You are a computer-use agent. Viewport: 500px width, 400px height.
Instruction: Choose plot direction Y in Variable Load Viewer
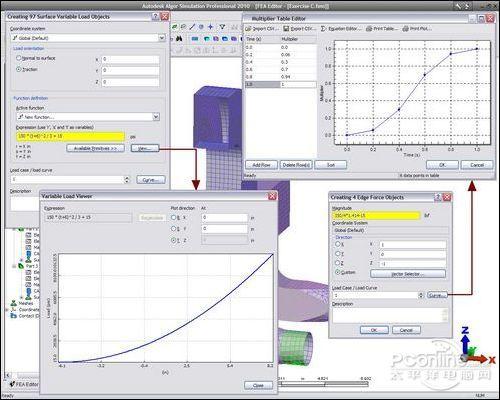pyautogui.click(x=173, y=229)
